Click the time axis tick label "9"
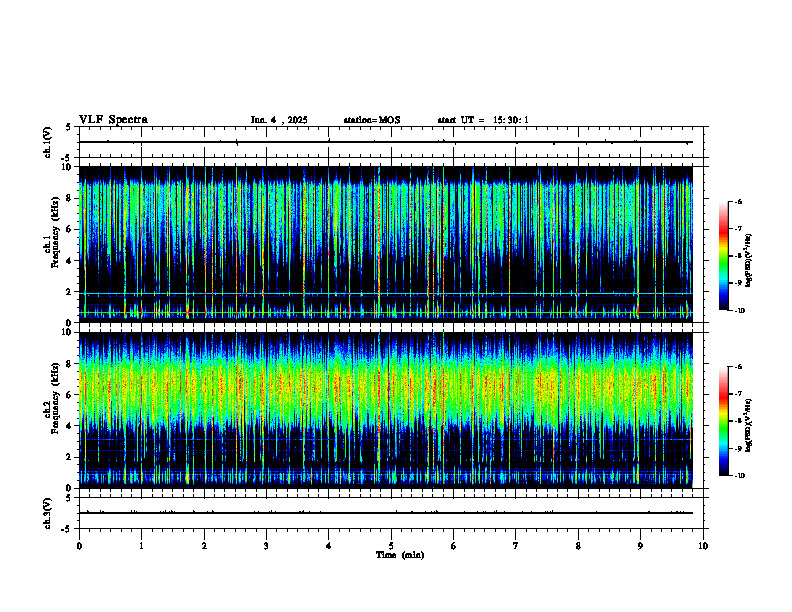The width and height of the screenshot is (792, 612). click(640, 546)
